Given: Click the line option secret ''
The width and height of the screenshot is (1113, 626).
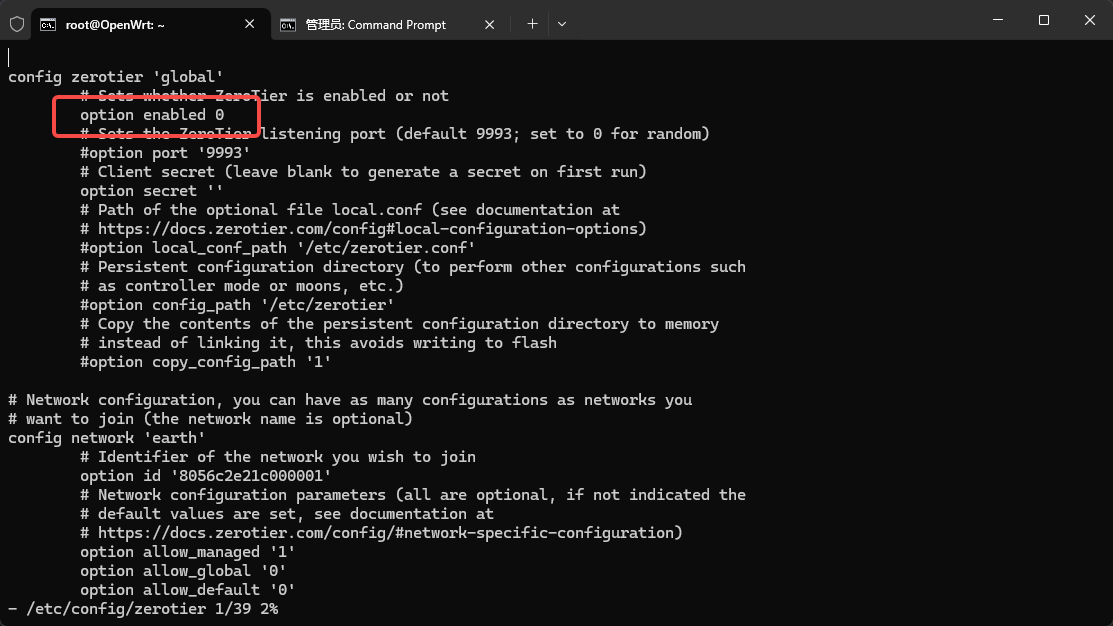Looking at the screenshot, I should click(x=151, y=191).
